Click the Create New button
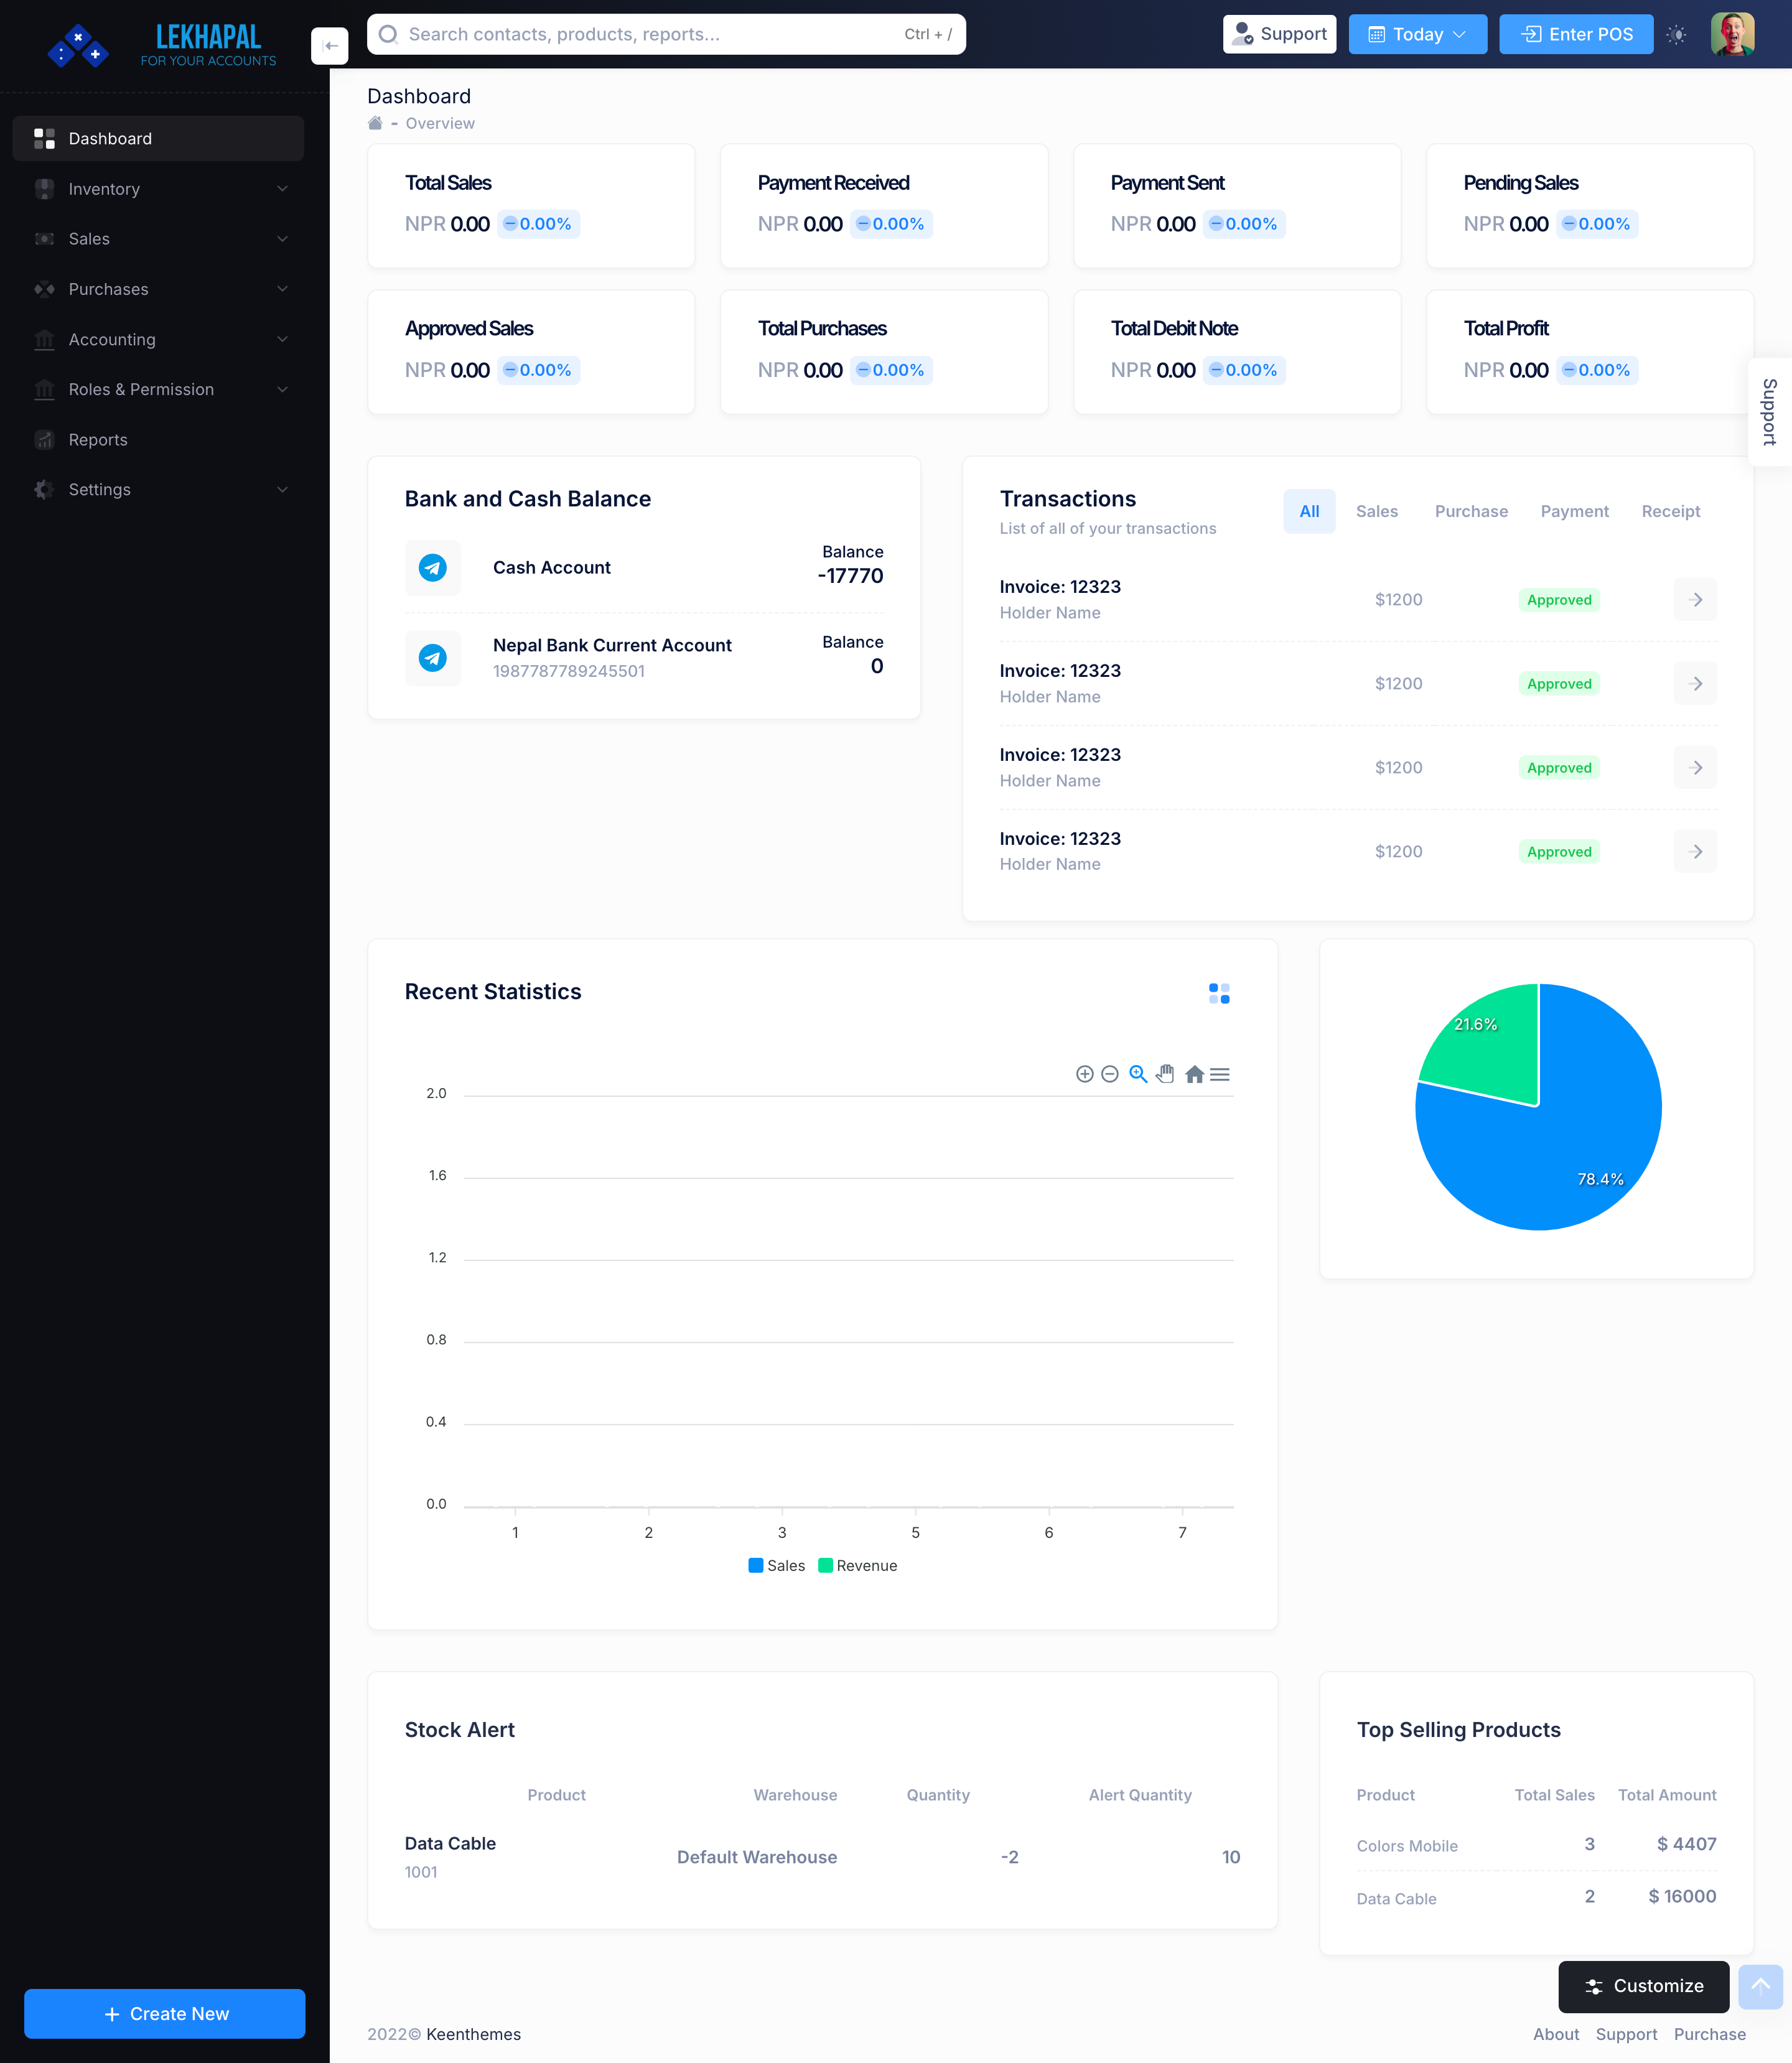This screenshot has width=1792, height=2063. point(164,2013)
